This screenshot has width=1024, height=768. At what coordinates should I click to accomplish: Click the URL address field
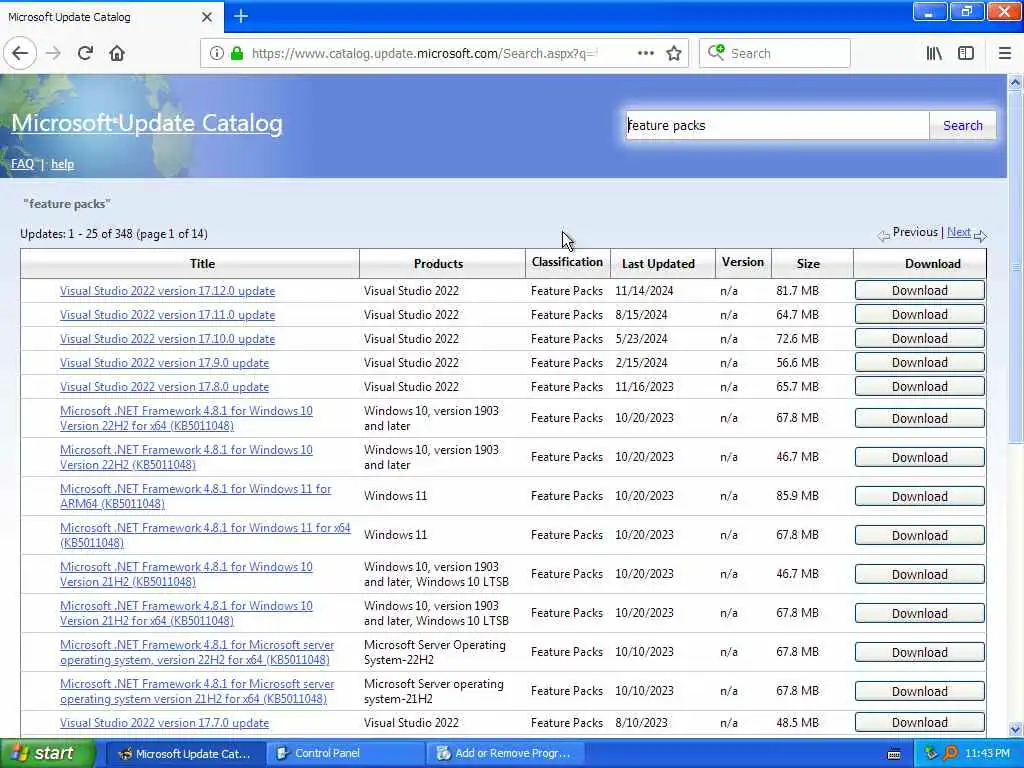tap(424, 54)
